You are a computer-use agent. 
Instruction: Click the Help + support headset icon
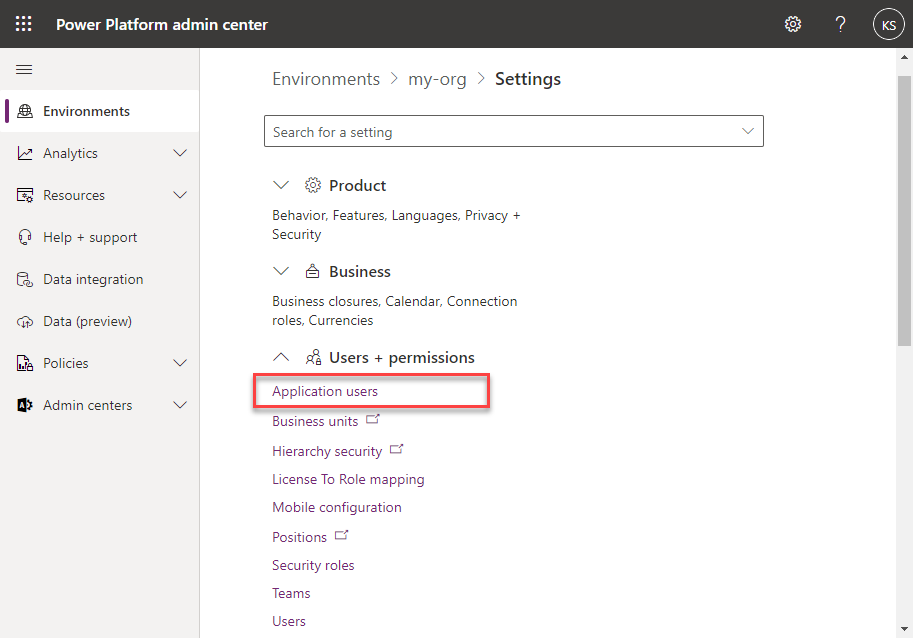coord(24,237)
